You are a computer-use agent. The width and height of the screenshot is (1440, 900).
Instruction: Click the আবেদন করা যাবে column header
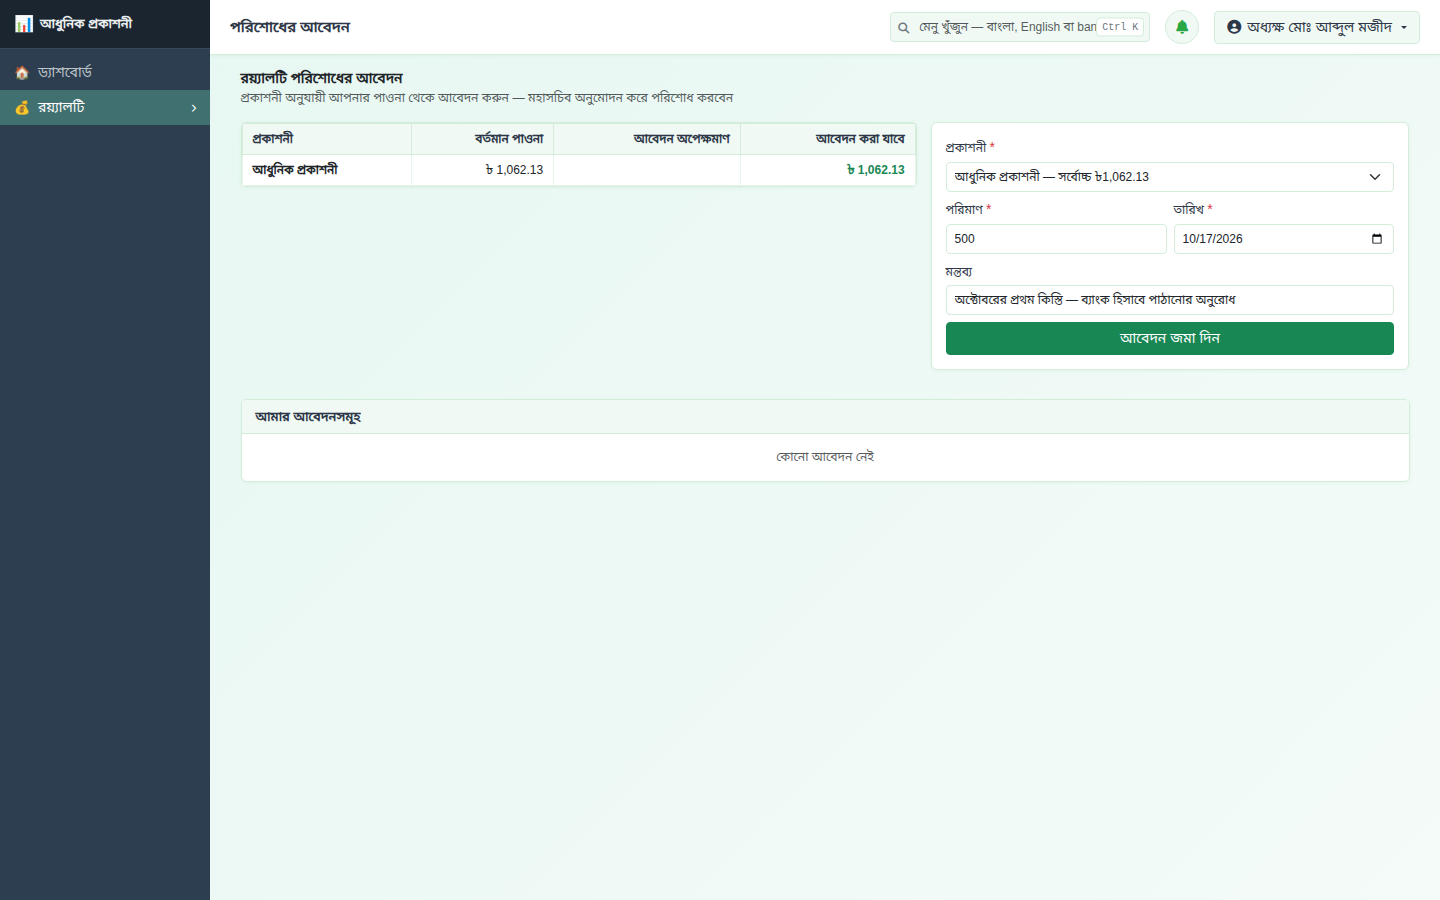pyautogui.click(x=828, y=139)
